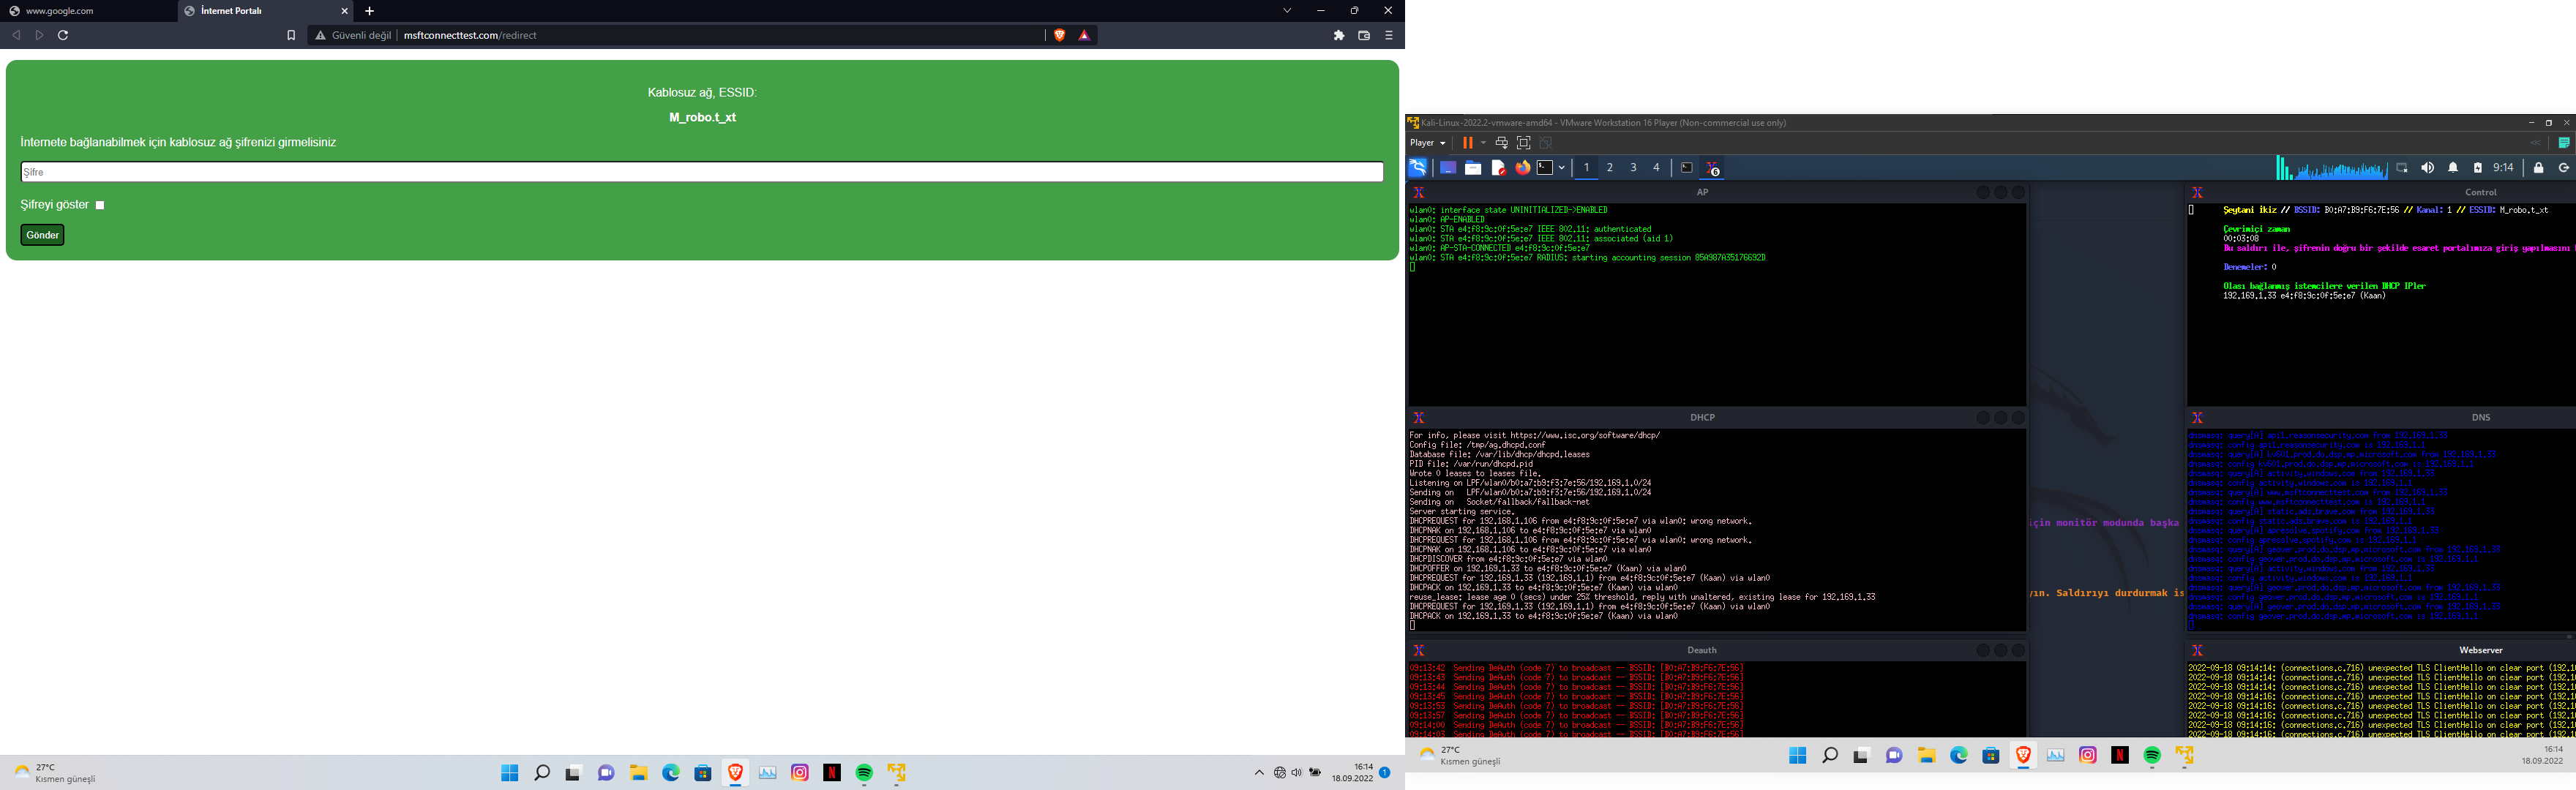Open Windows Search in the taskbar under the browser
The image size is (2576, 790).
[x=542, y=773]
